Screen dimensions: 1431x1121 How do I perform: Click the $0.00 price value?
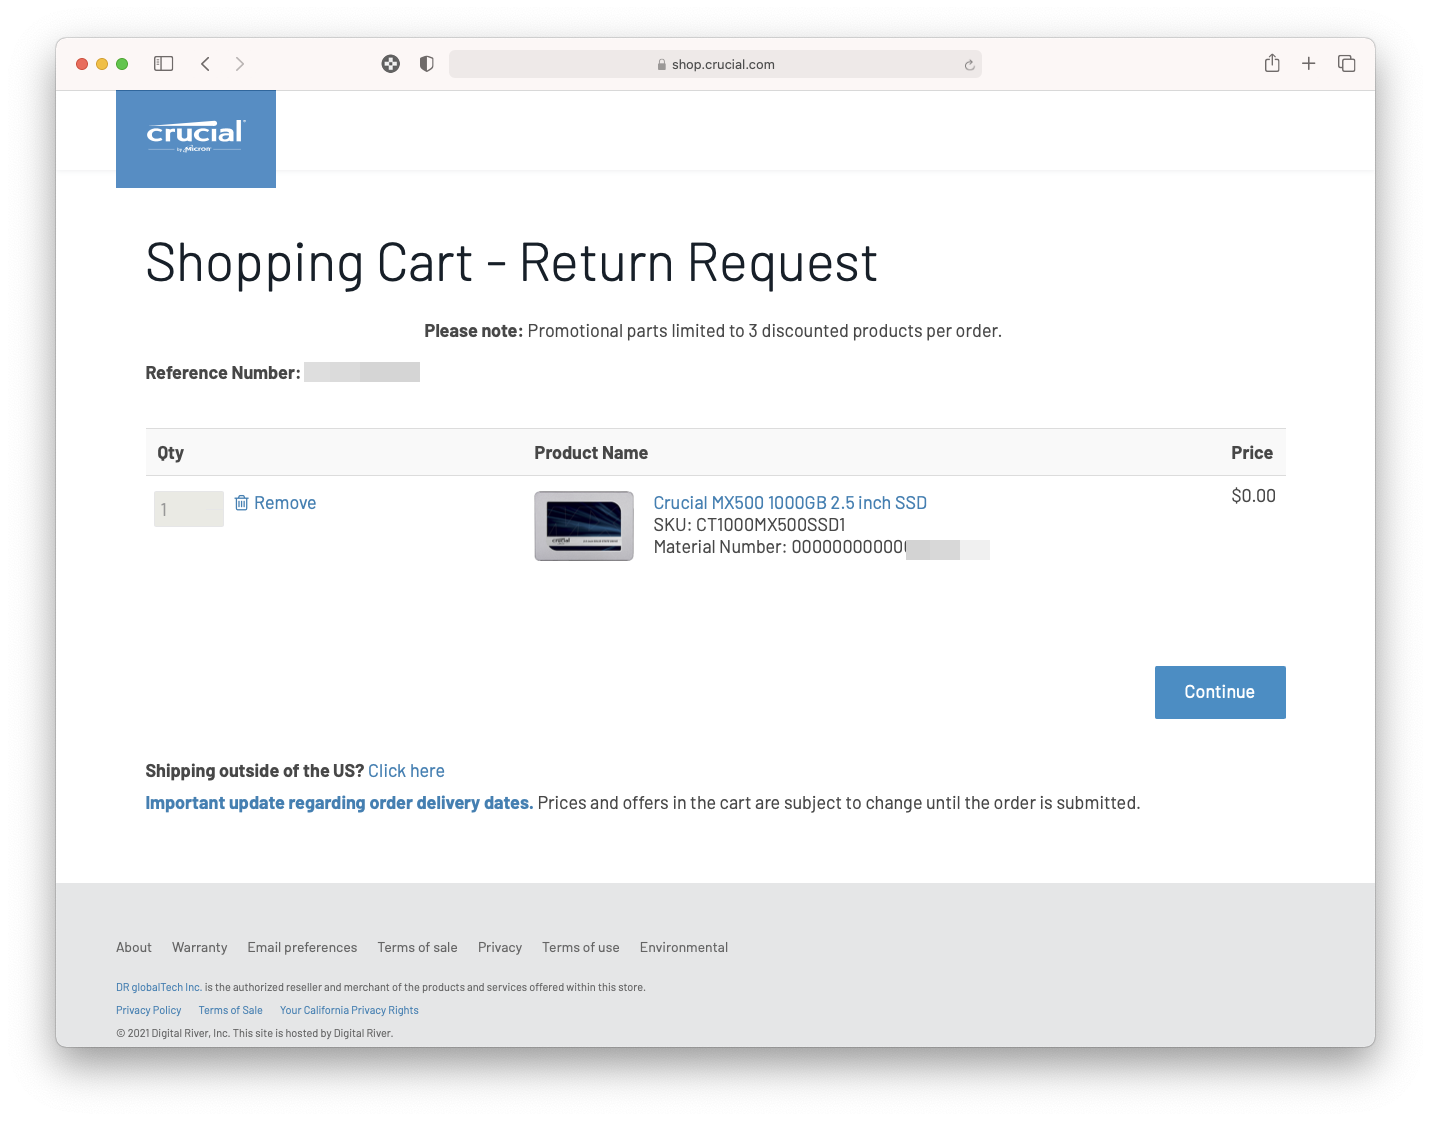pyautogui.click(x=1253, y=496)
